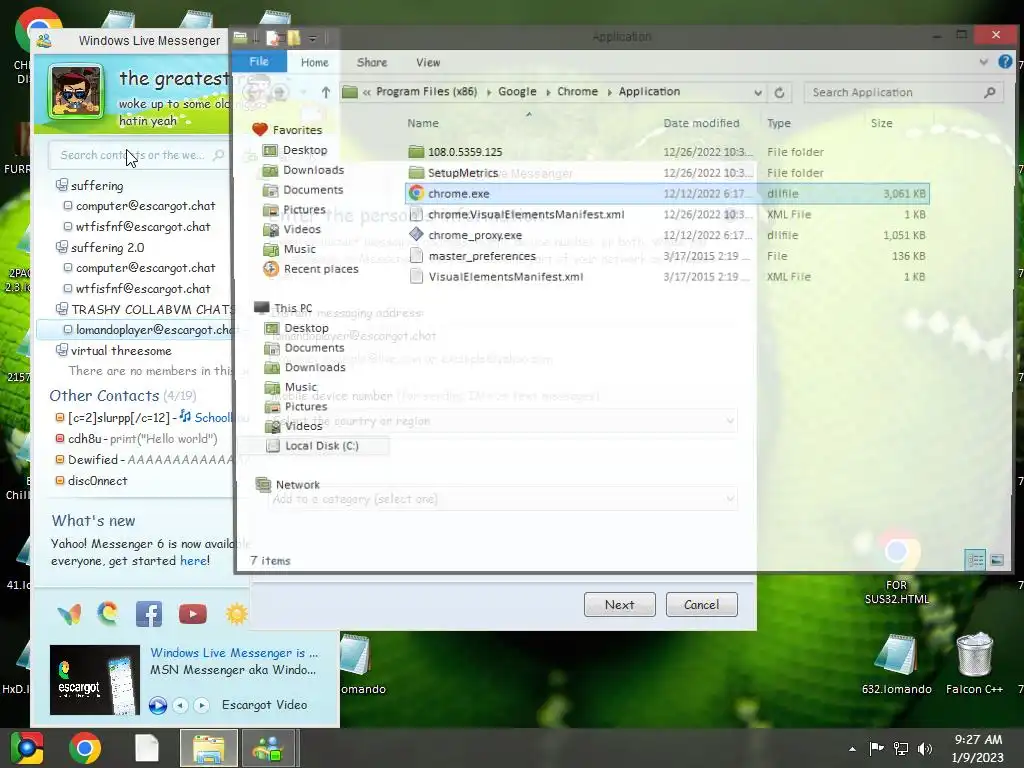Click the Google breadcrumb segment
The height and width of the screenshot is (768, 1024).
(x=517, y=91)
